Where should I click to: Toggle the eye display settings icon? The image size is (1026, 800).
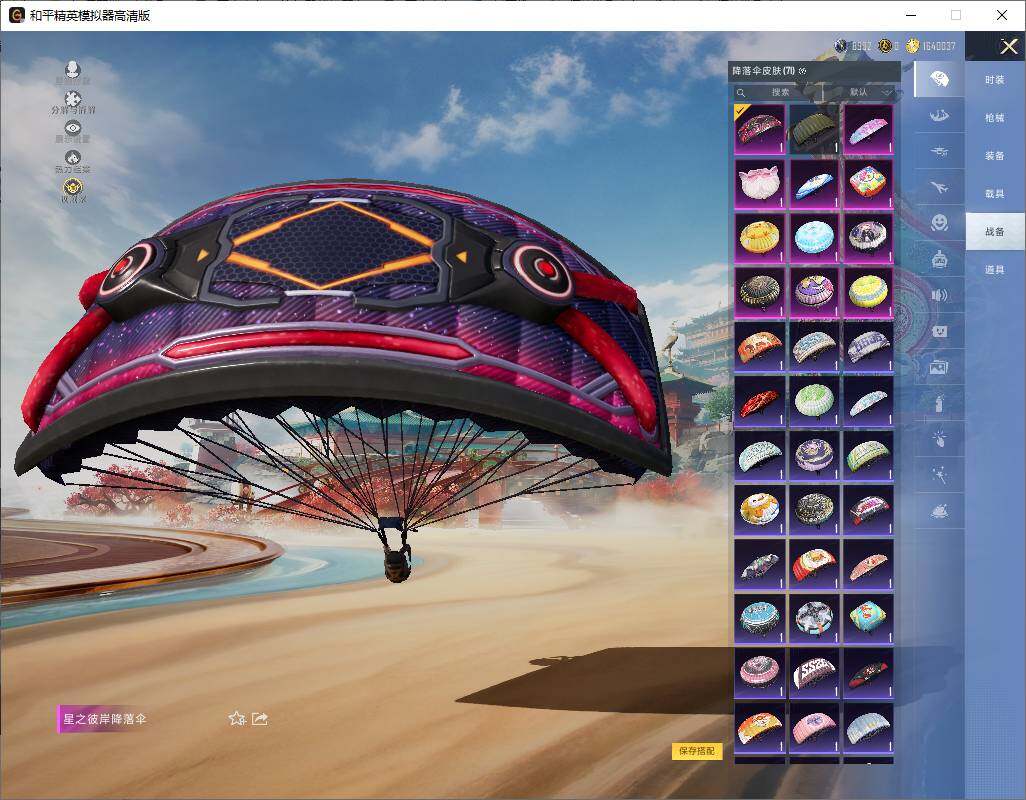73,128
